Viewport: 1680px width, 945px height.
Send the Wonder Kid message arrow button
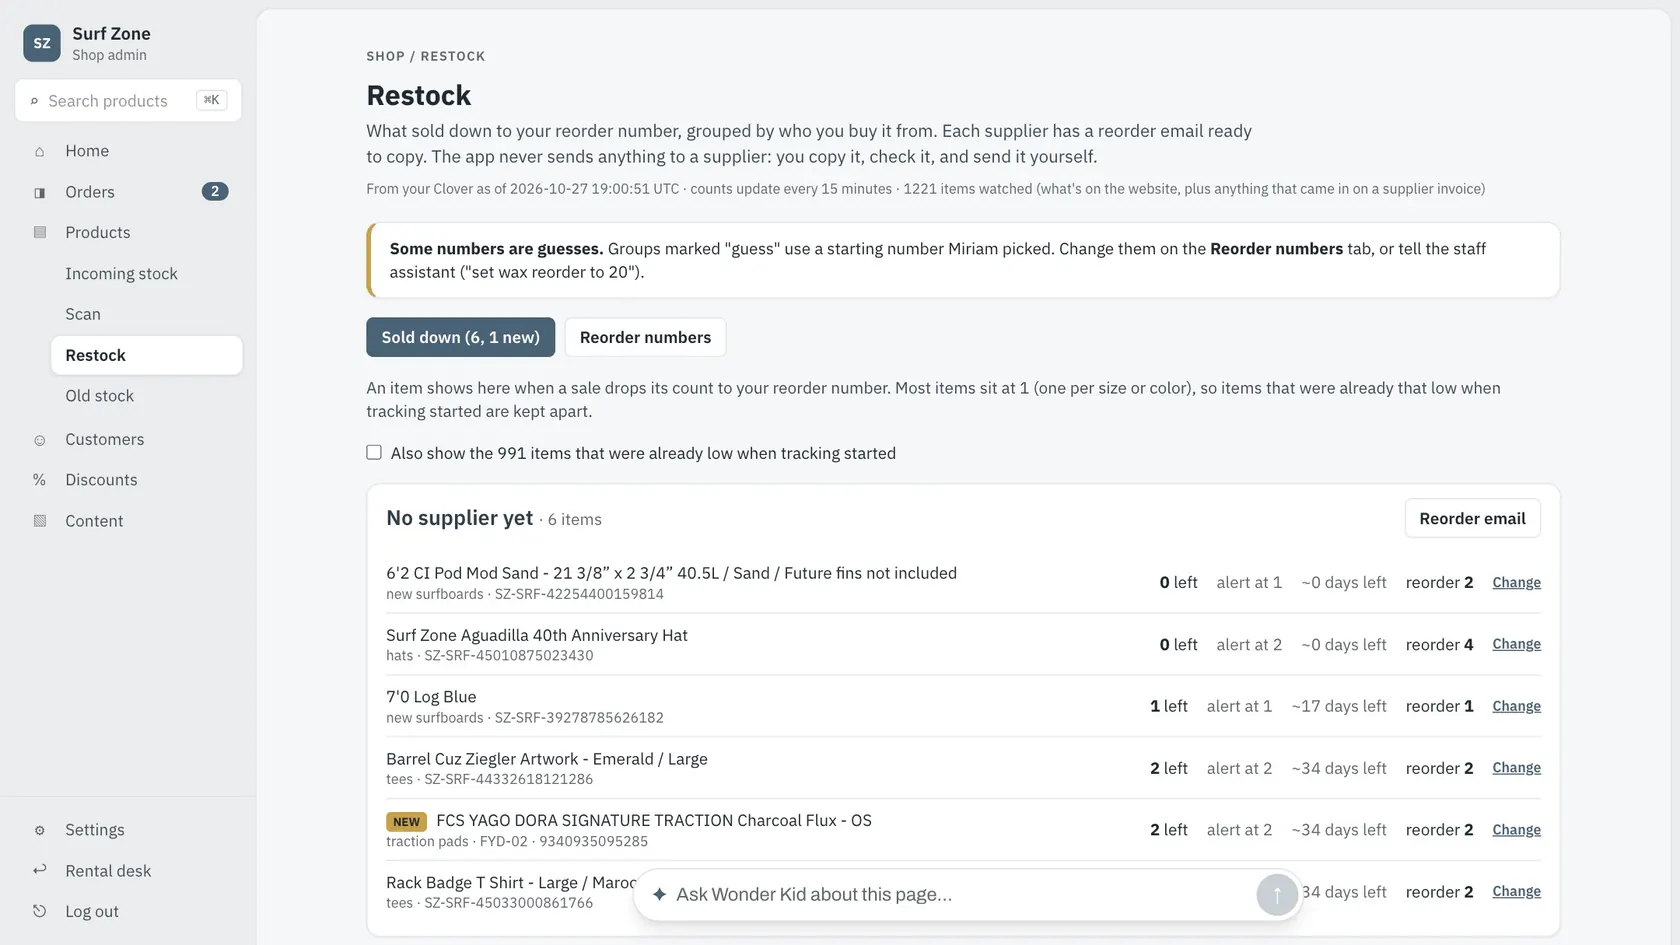point(1277,895)
